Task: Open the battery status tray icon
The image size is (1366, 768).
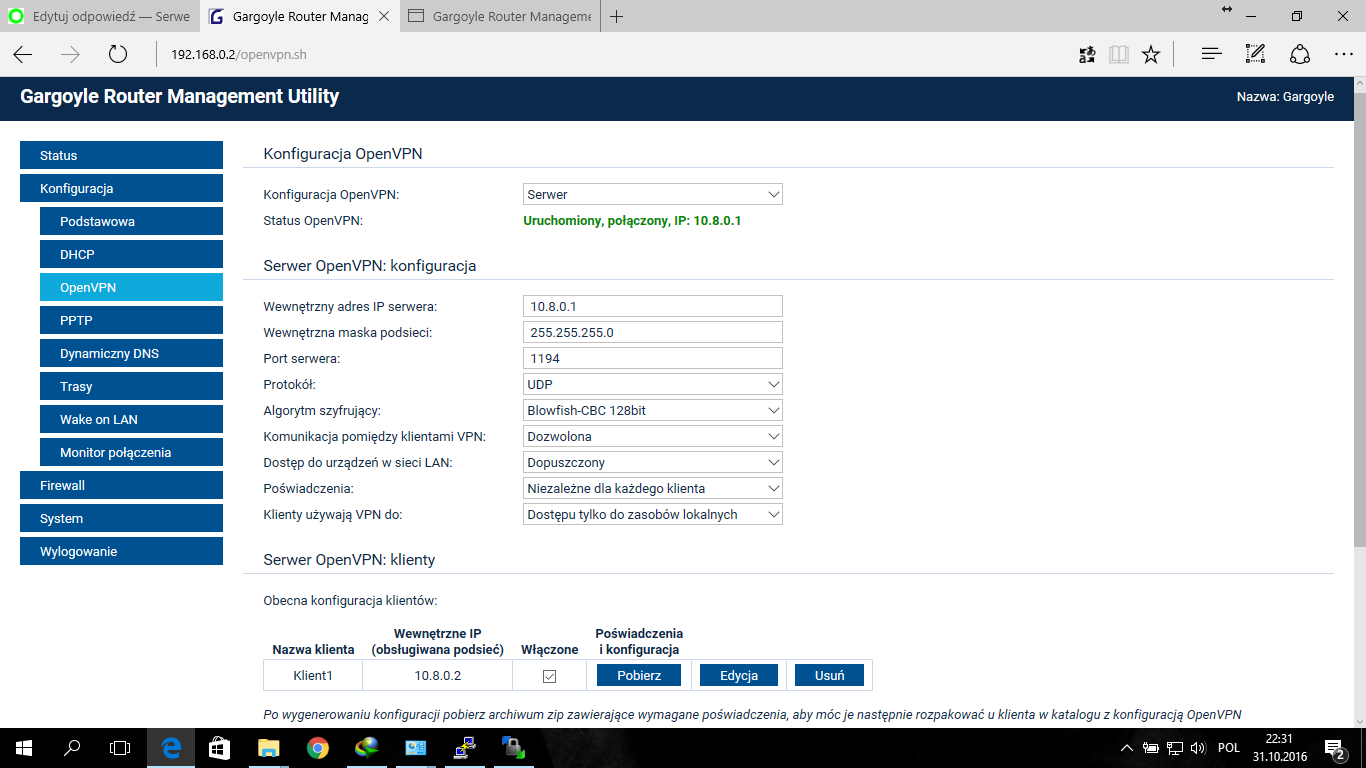Action: click(x=1151, y=747)
